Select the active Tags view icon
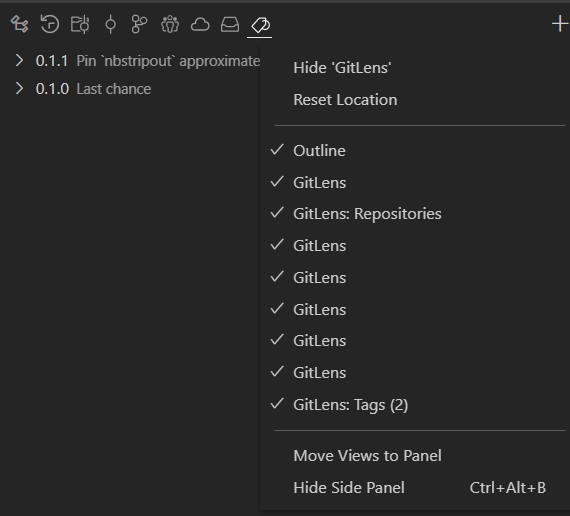570x516 pixels. click(x=260, y=24)
